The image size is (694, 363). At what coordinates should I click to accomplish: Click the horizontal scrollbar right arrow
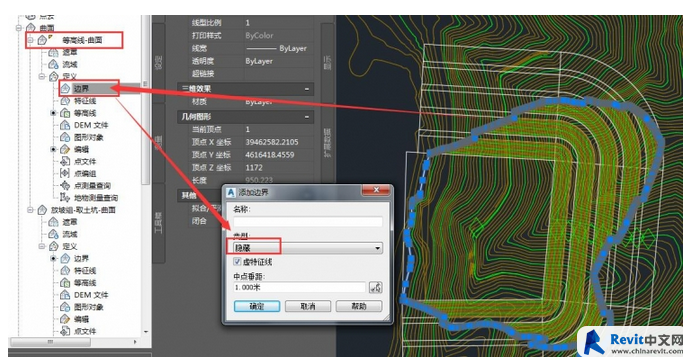135,342
